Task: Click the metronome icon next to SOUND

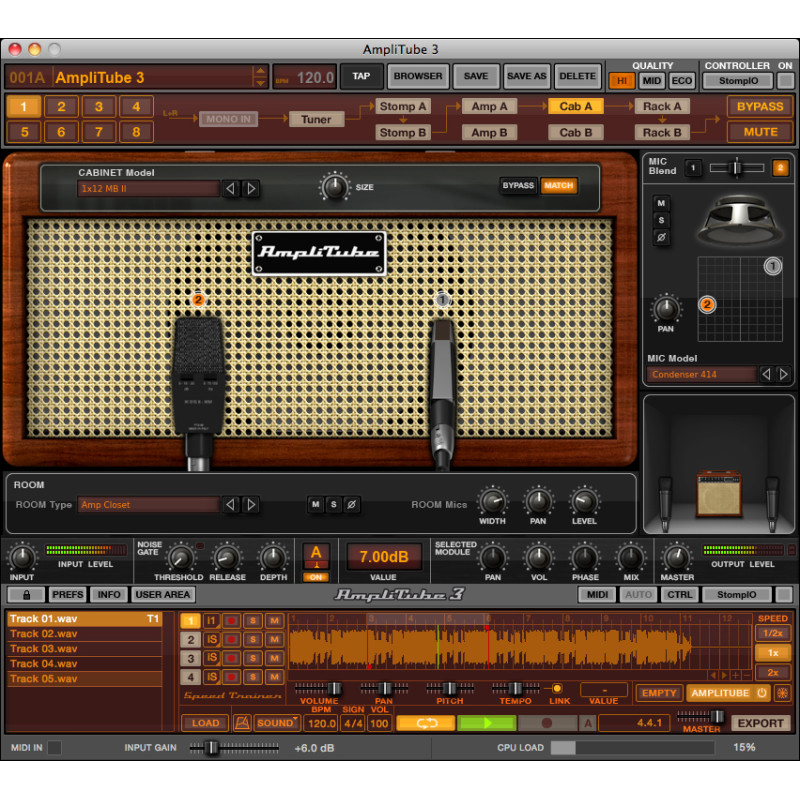Action: tap(242, 723)
